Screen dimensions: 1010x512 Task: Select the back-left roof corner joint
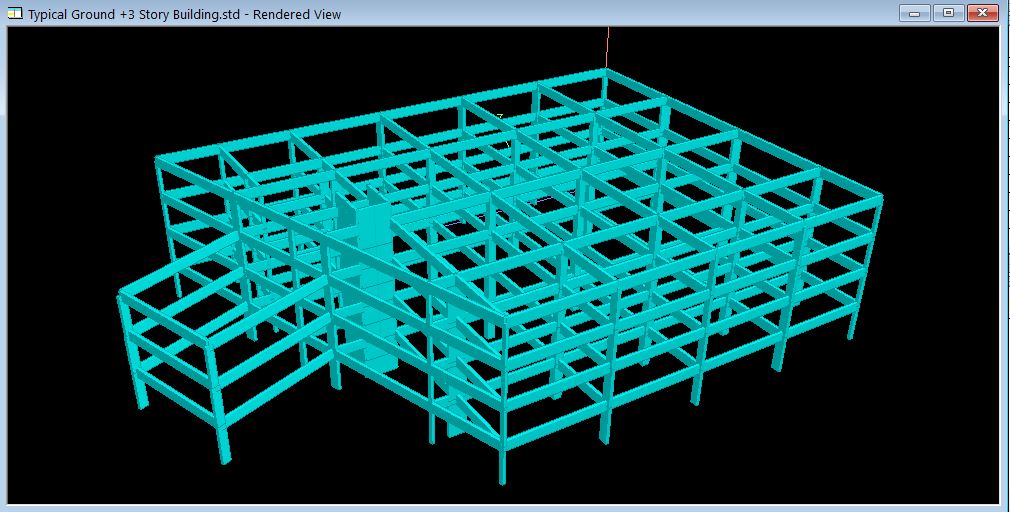159,161
